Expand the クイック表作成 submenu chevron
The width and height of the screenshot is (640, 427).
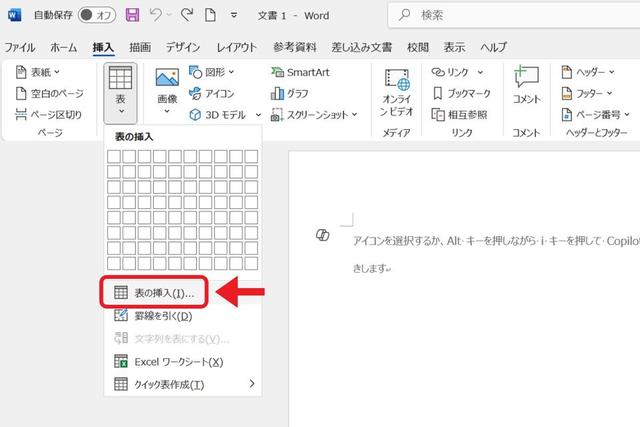click(x=252, y=384)
